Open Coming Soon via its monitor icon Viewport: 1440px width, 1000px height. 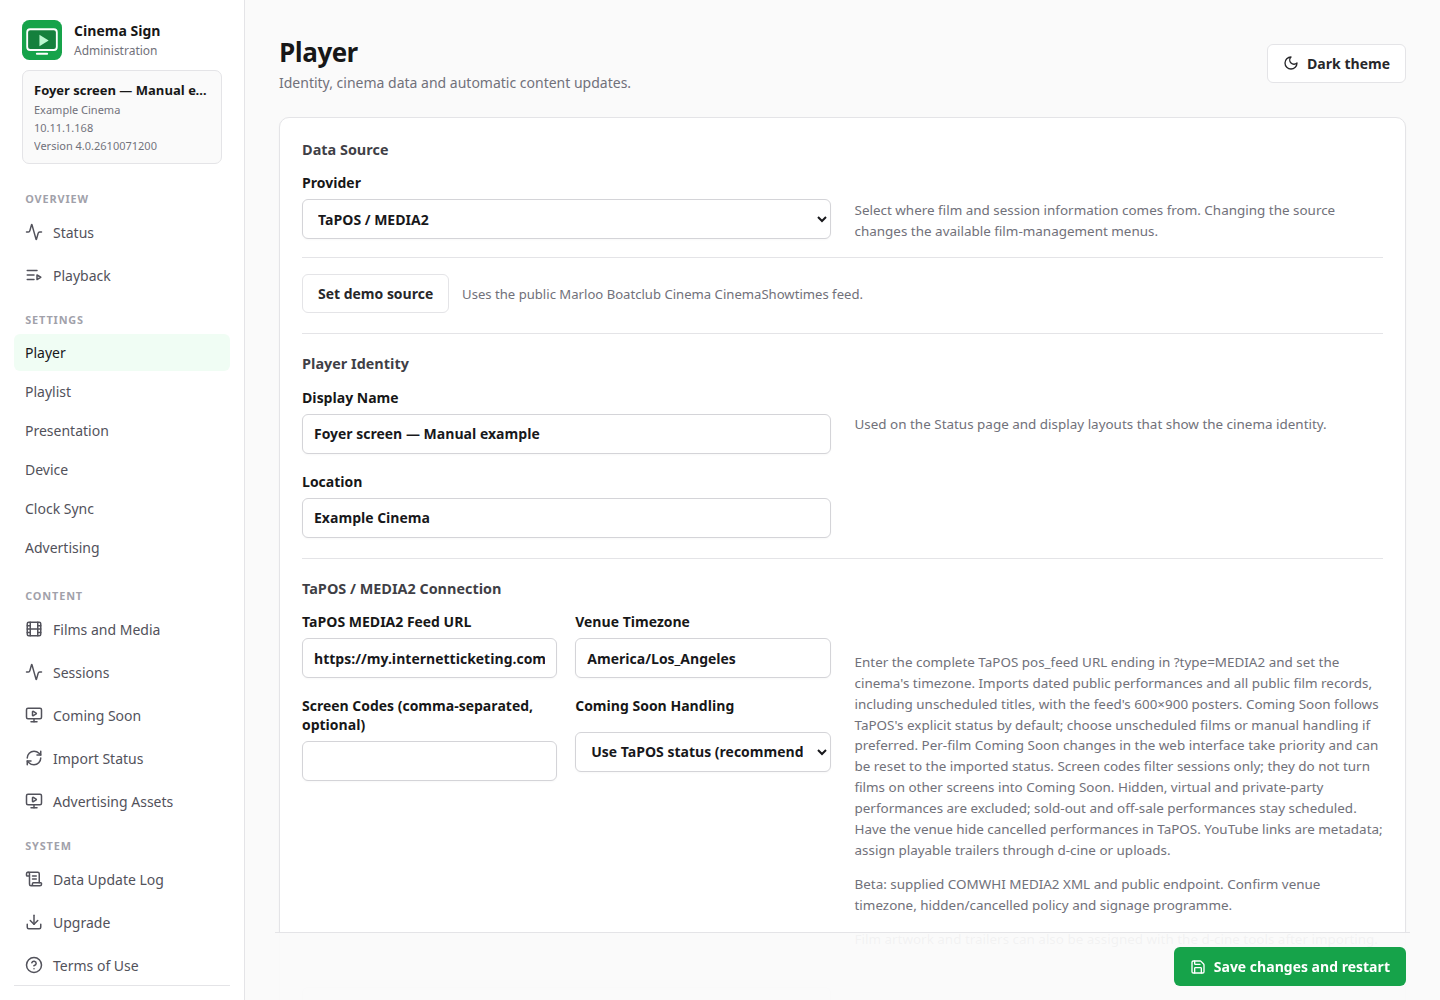pyautogui.click(x=34, y=715)
